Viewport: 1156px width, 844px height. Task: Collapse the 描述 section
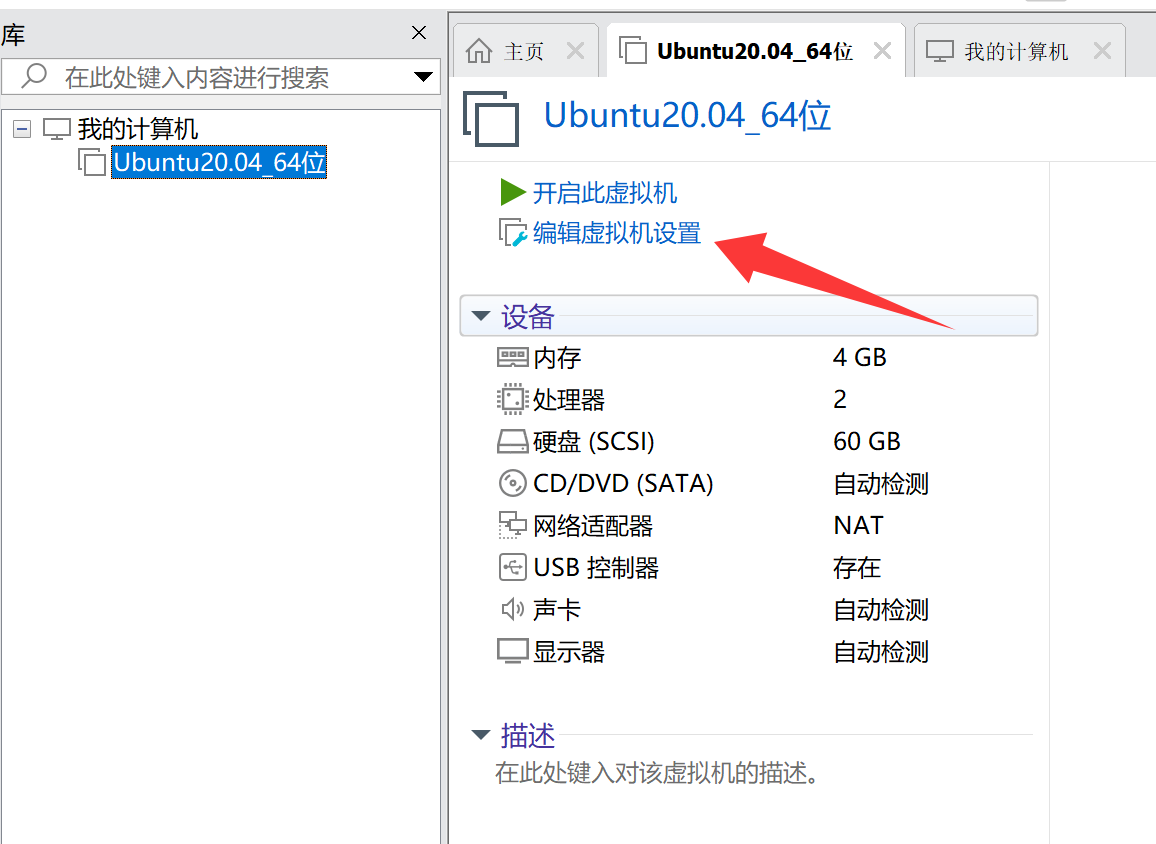[x=481, y=735]
